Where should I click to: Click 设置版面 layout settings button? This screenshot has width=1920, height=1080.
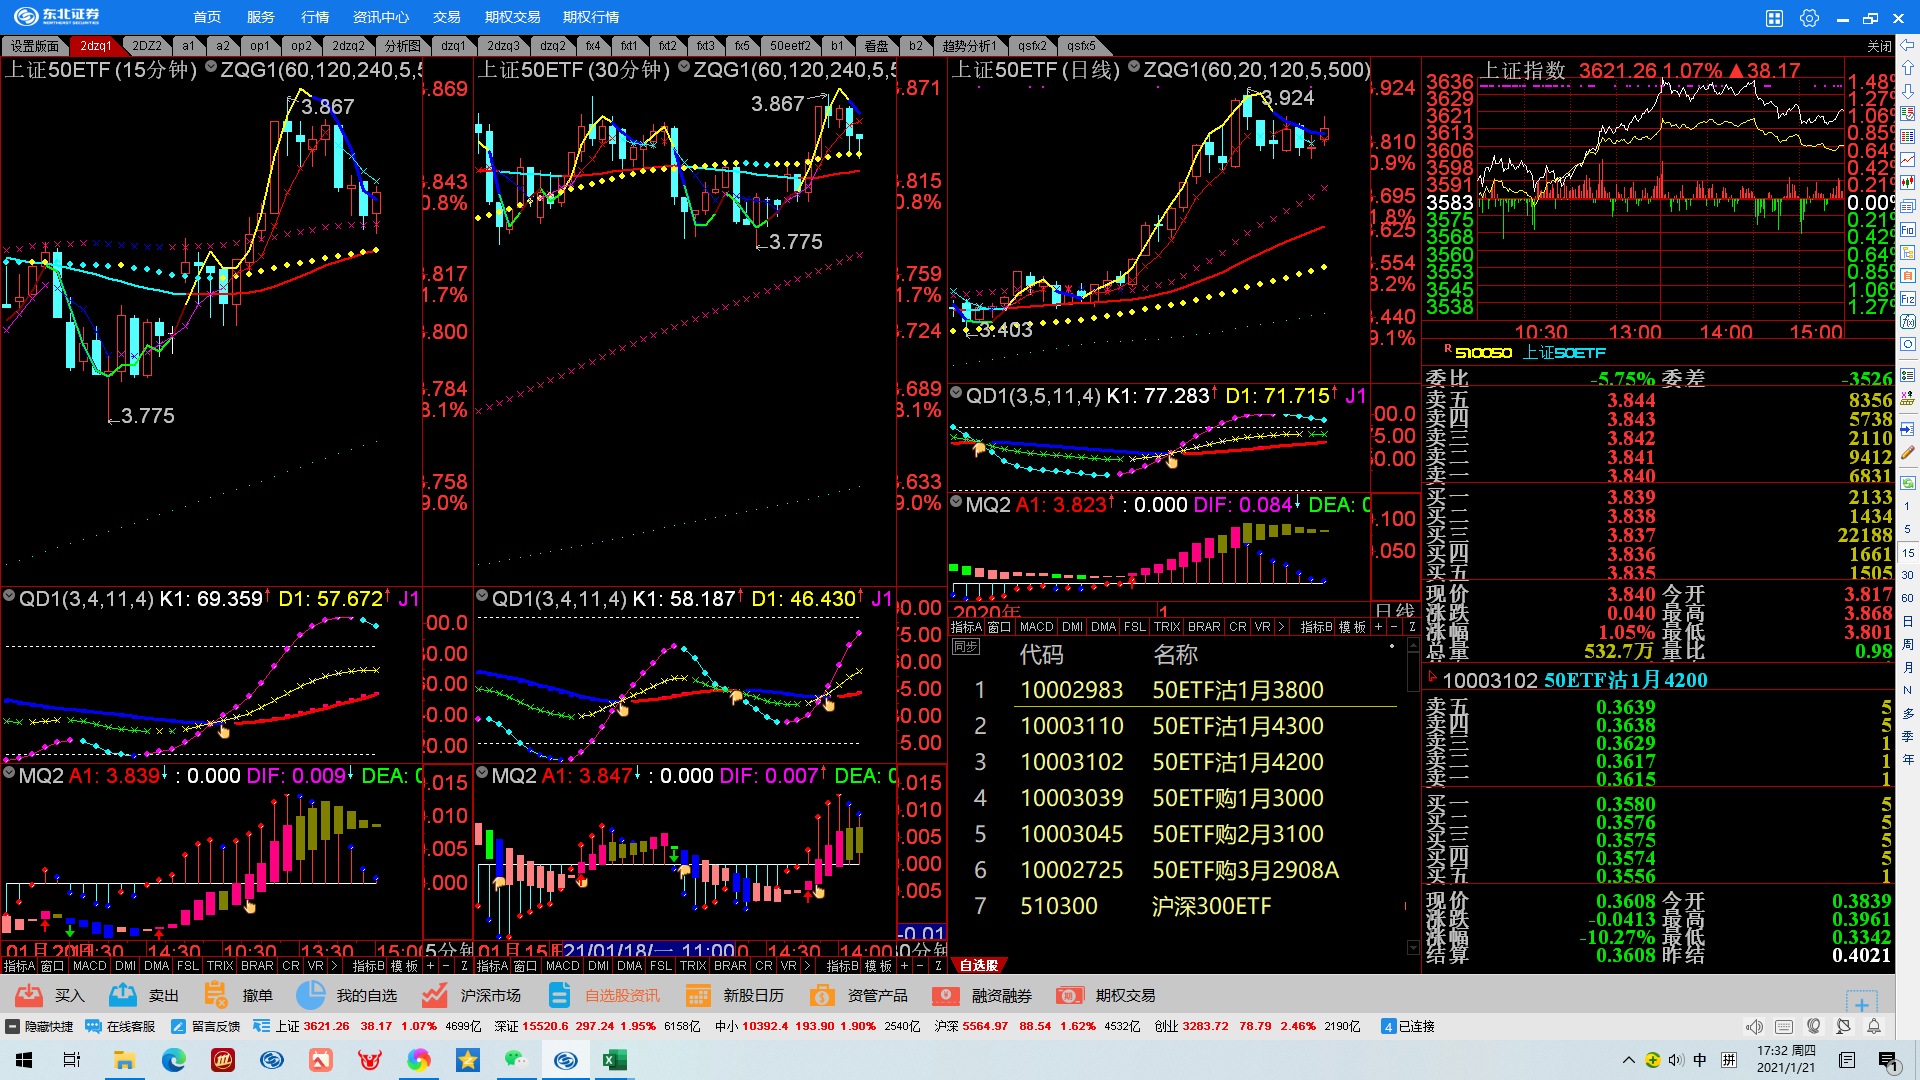(35, 46)
